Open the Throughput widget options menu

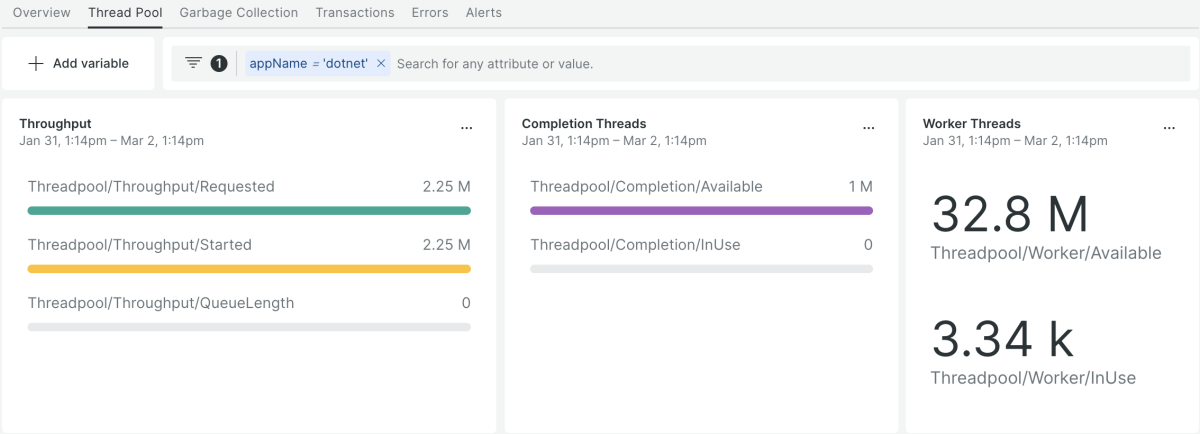[467, 128]
